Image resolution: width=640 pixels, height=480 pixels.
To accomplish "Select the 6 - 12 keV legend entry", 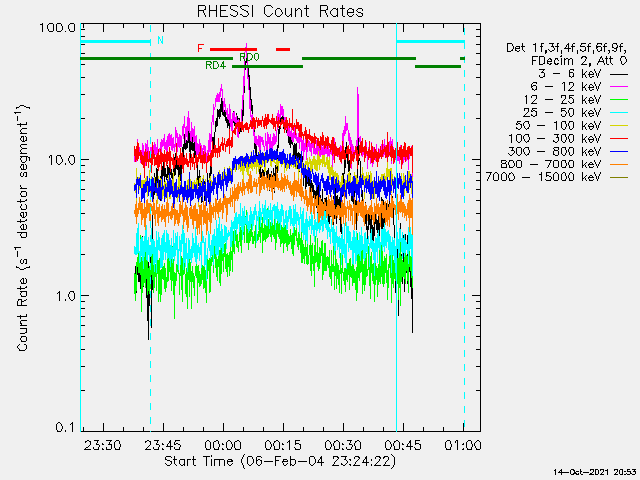I will (x=579, y=87).
